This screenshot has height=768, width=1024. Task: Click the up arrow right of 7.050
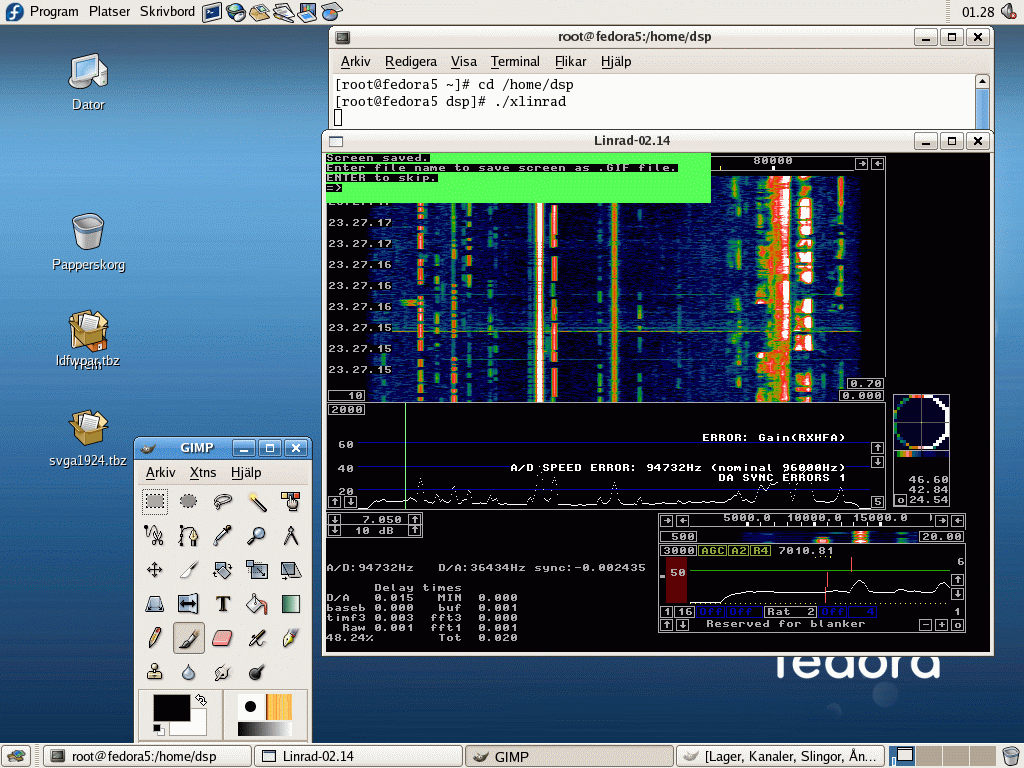point(414,520)
